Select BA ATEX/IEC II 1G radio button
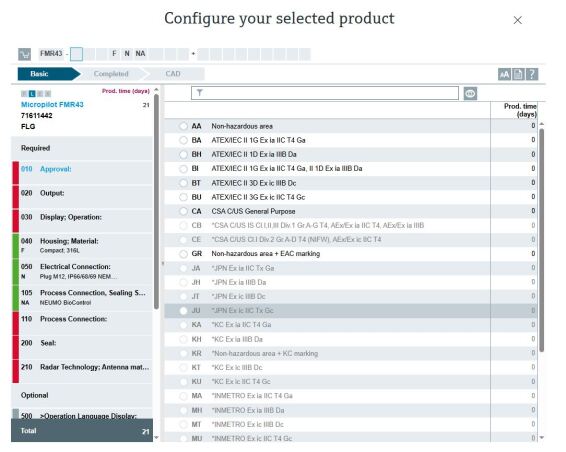Viewport: 566px width, 452px height. click(x=183, y=140)
